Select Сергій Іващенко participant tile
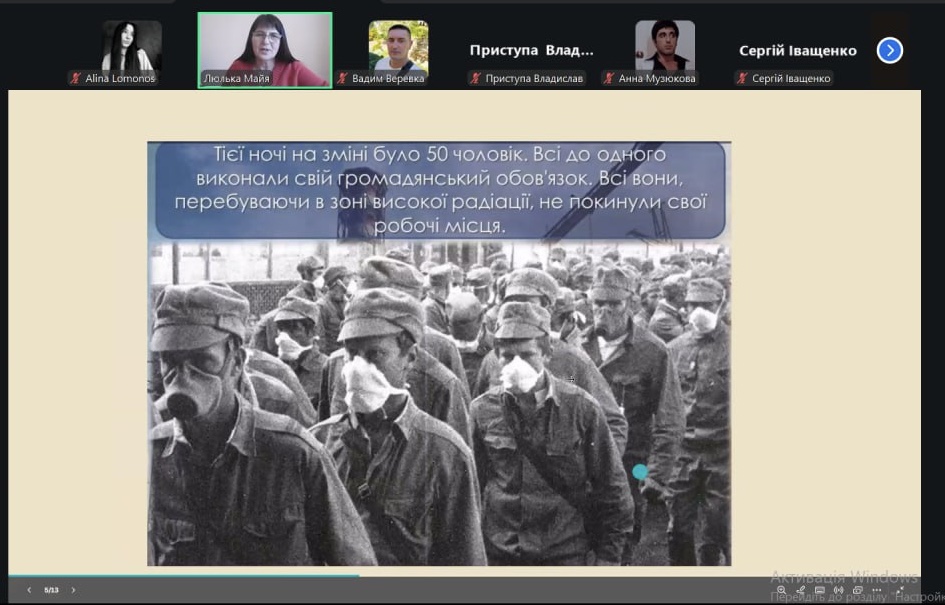945x605 pixels. pos(797,52)
